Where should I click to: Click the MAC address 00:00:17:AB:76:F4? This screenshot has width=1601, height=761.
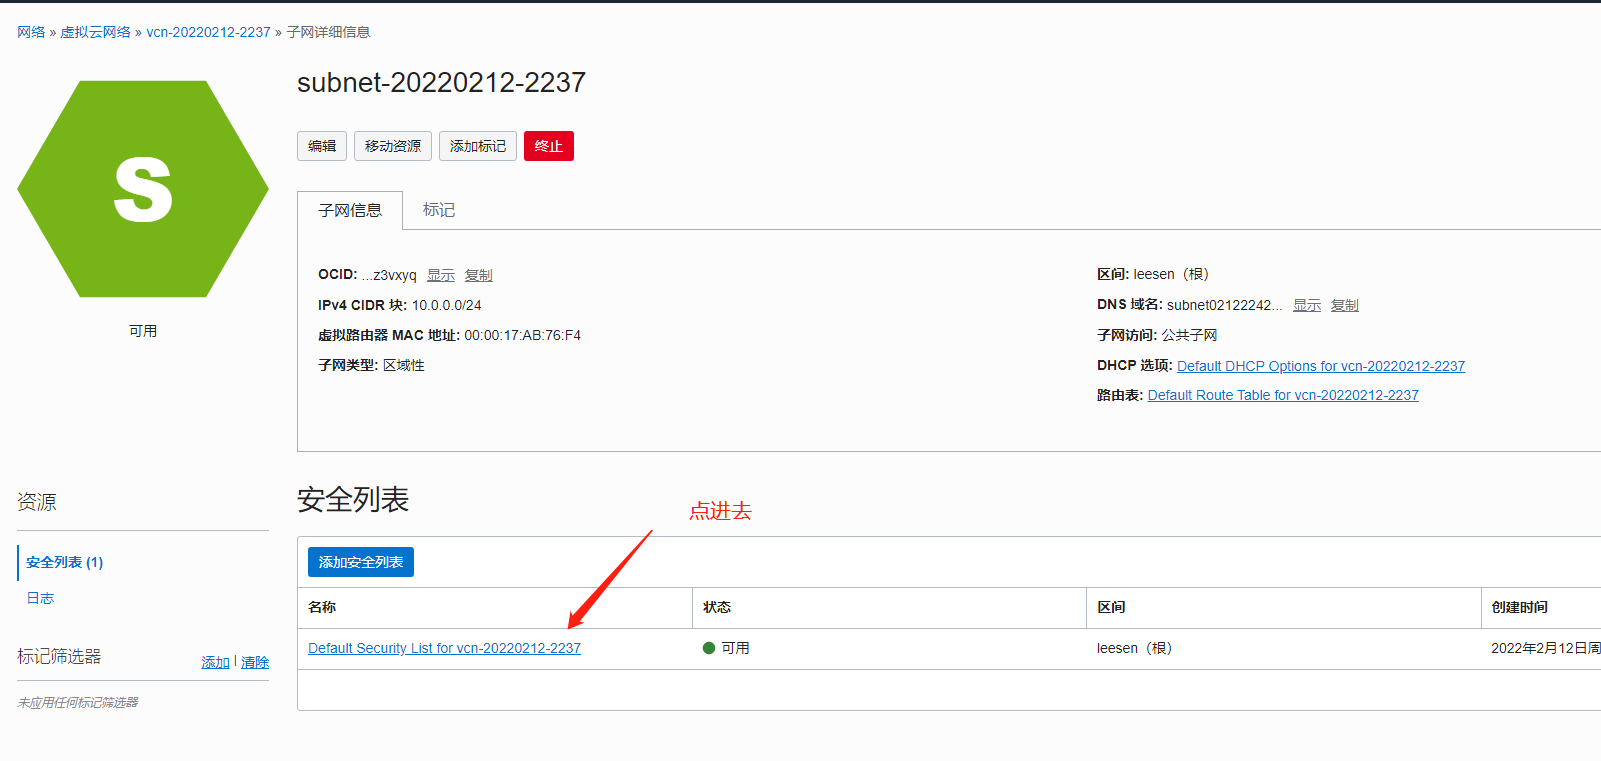[x=522, y=335]
